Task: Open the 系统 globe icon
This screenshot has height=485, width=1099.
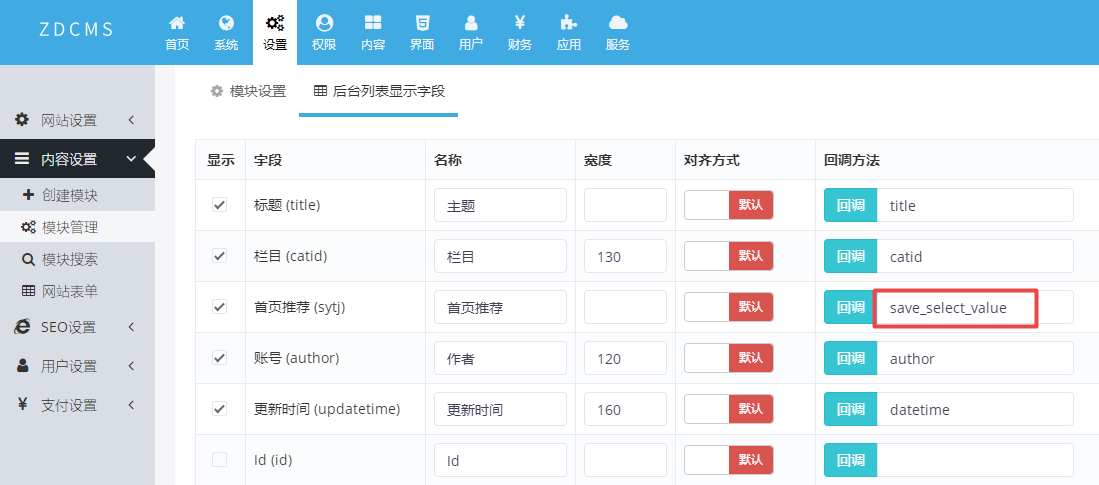Action: coord(226,23)
